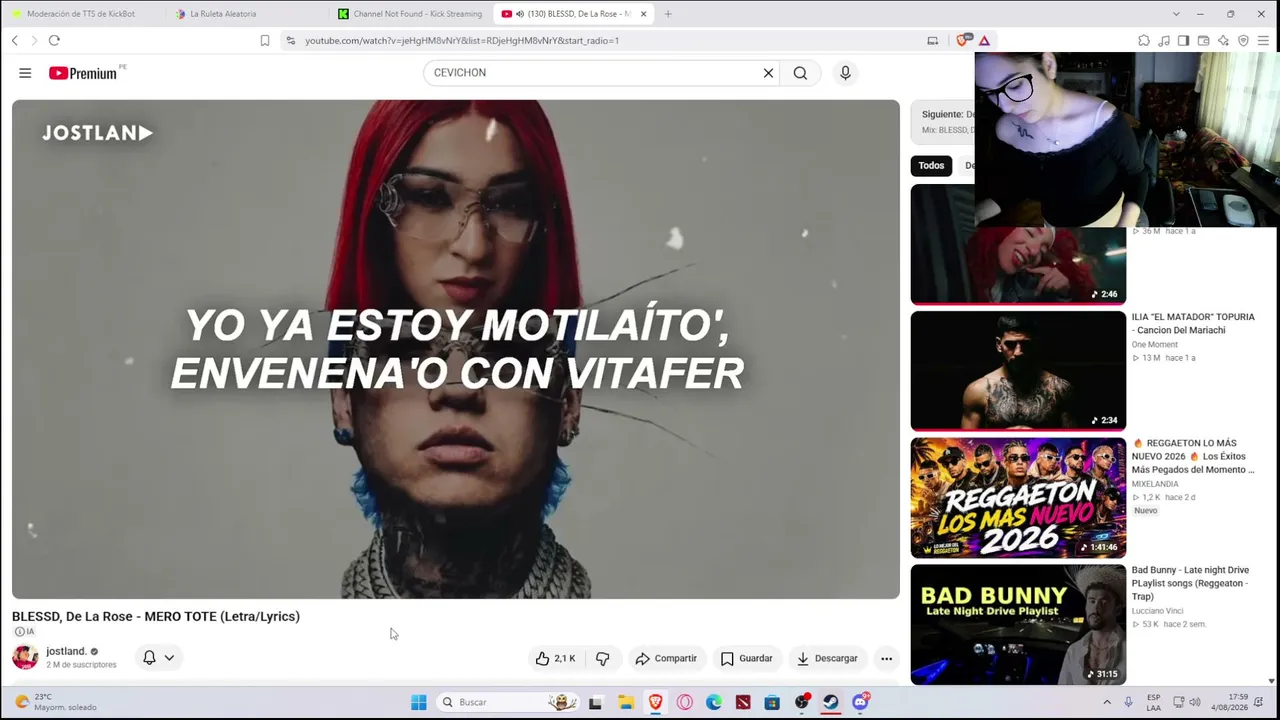
Task: Open Discord from the taskbar
Action: coord(860,702)
